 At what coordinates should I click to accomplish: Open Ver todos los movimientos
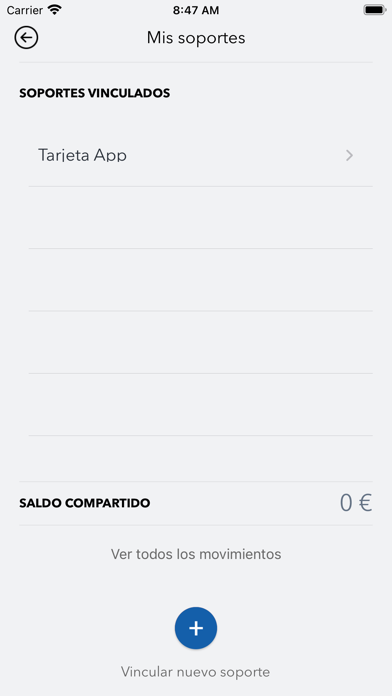(196, 554)
